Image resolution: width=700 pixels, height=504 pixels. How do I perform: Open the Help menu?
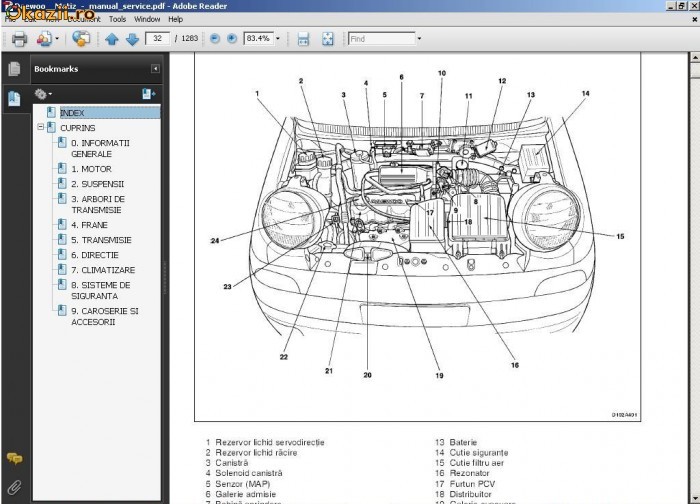[175, 19]
